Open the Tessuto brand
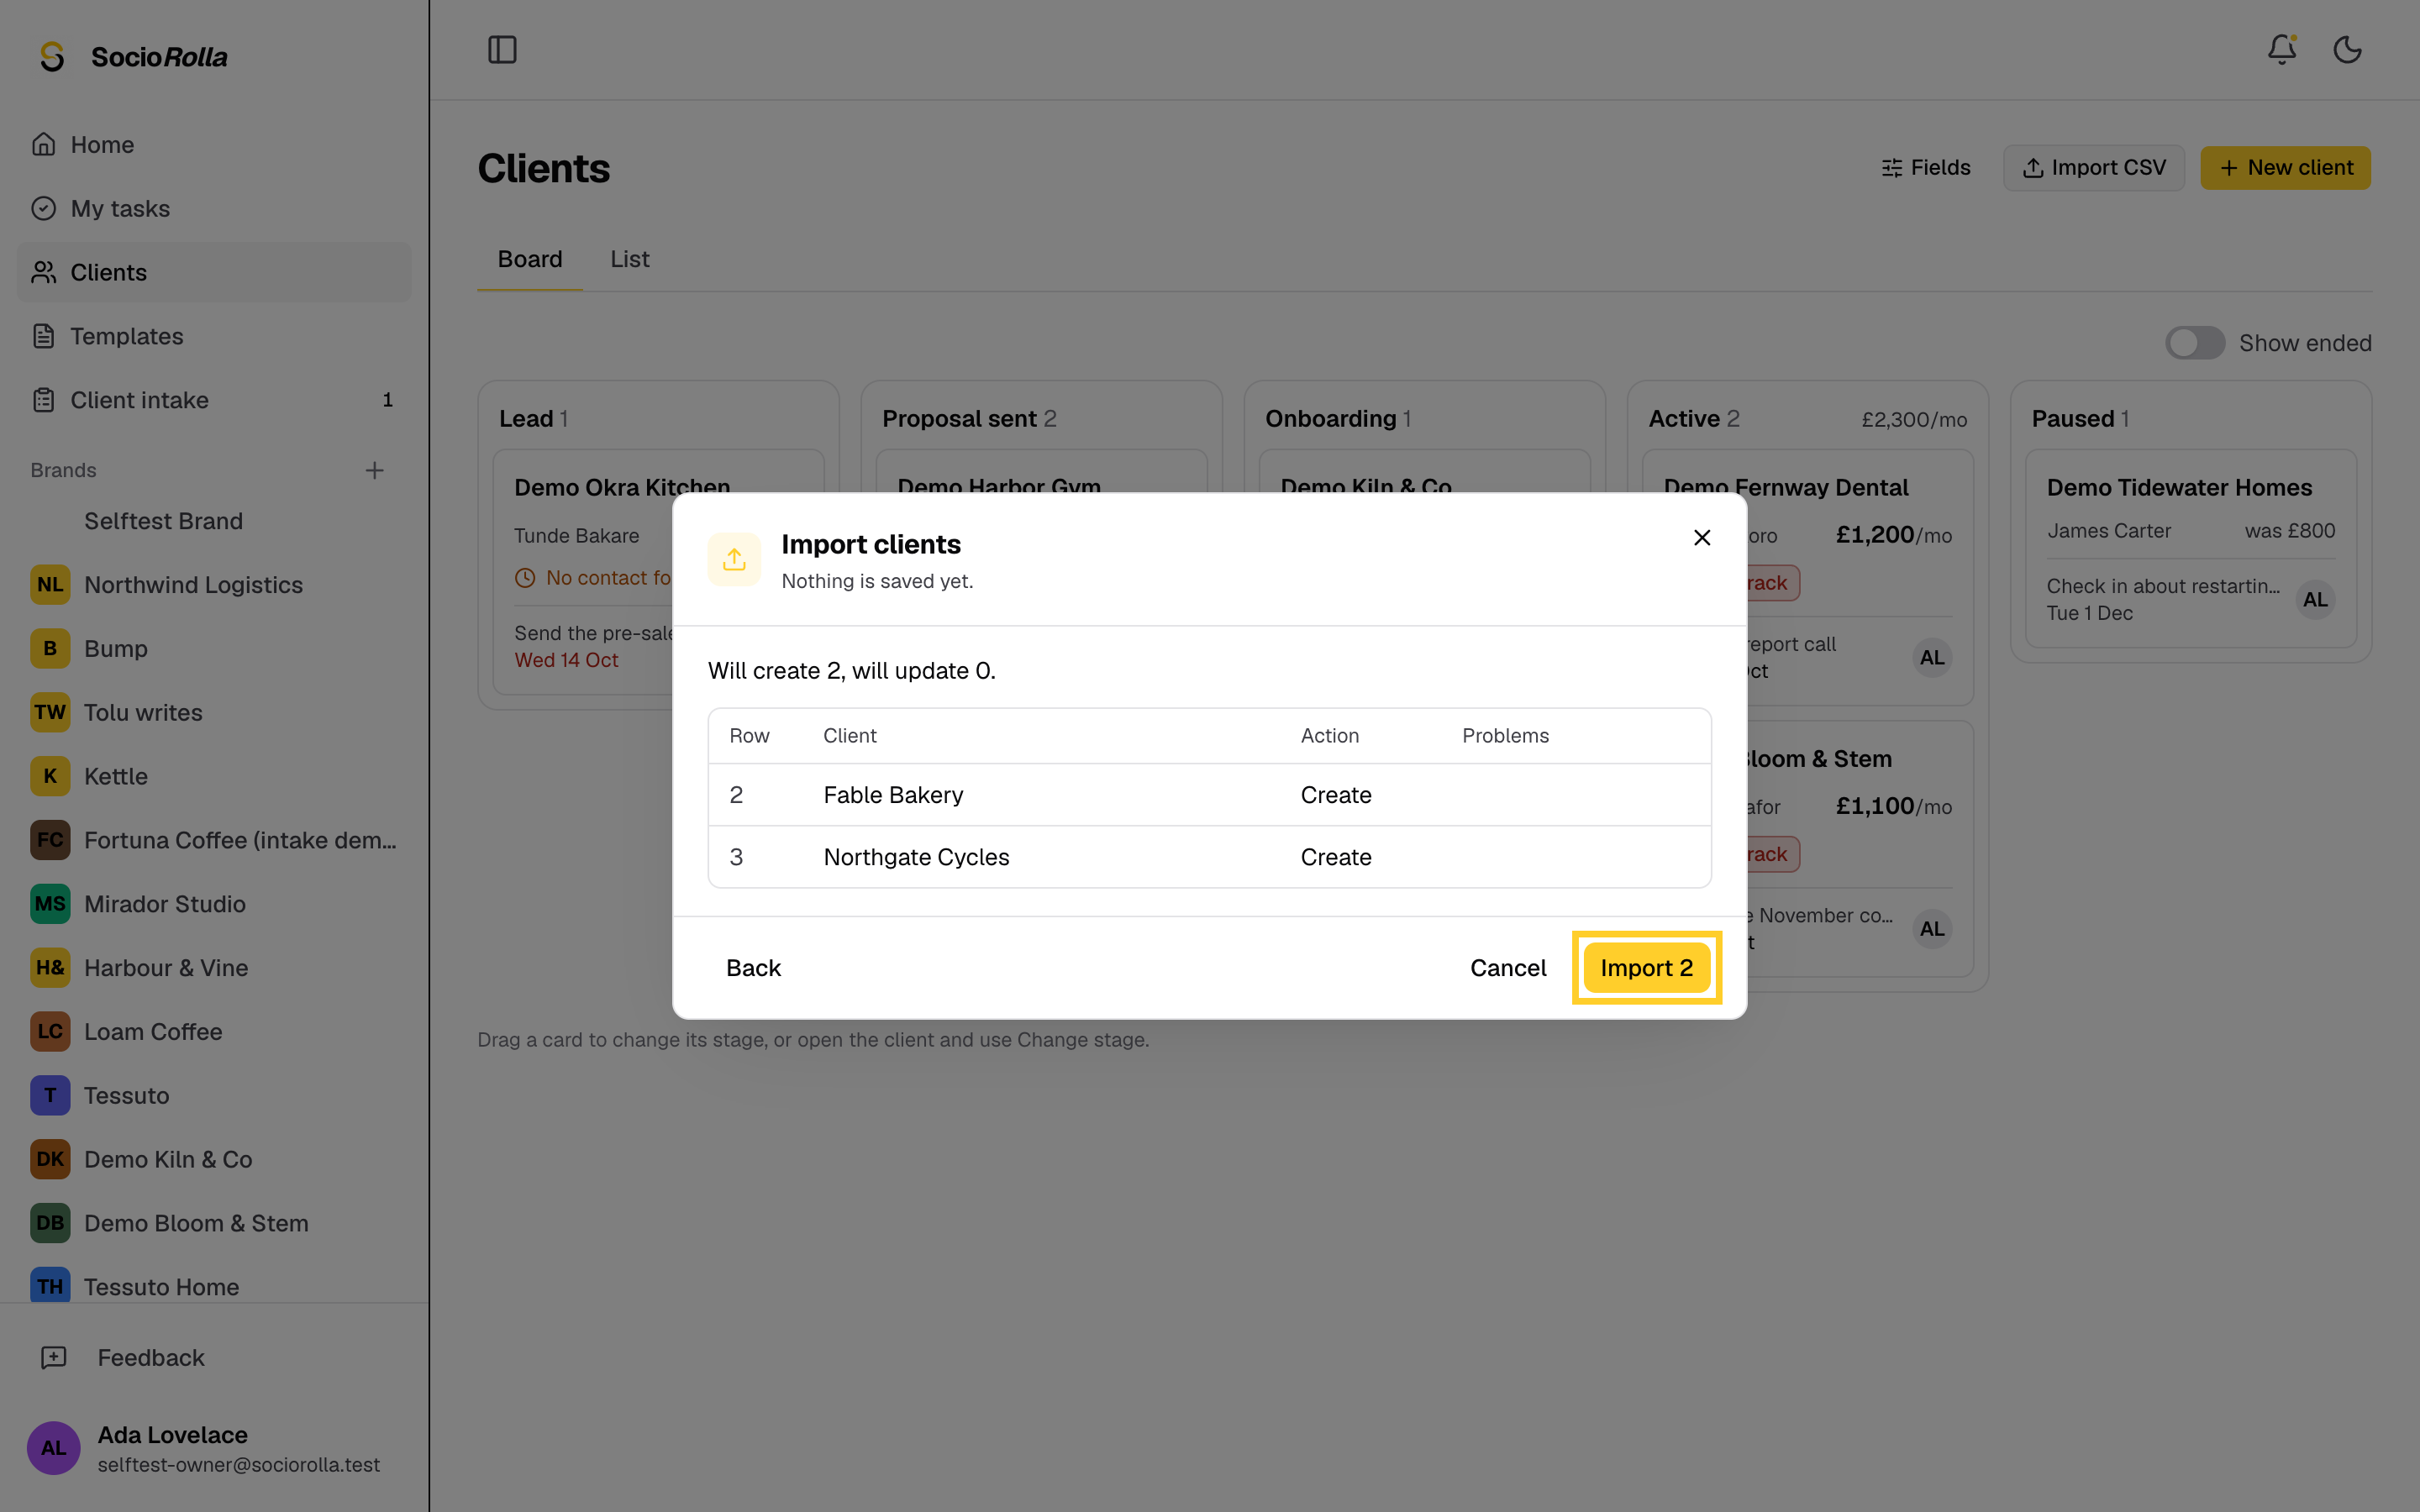 (214, 1095)
